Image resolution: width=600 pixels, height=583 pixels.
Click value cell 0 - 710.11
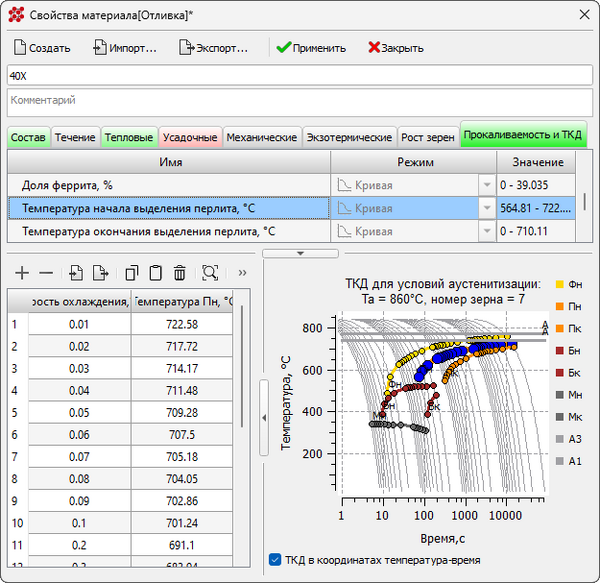[536, 231]
